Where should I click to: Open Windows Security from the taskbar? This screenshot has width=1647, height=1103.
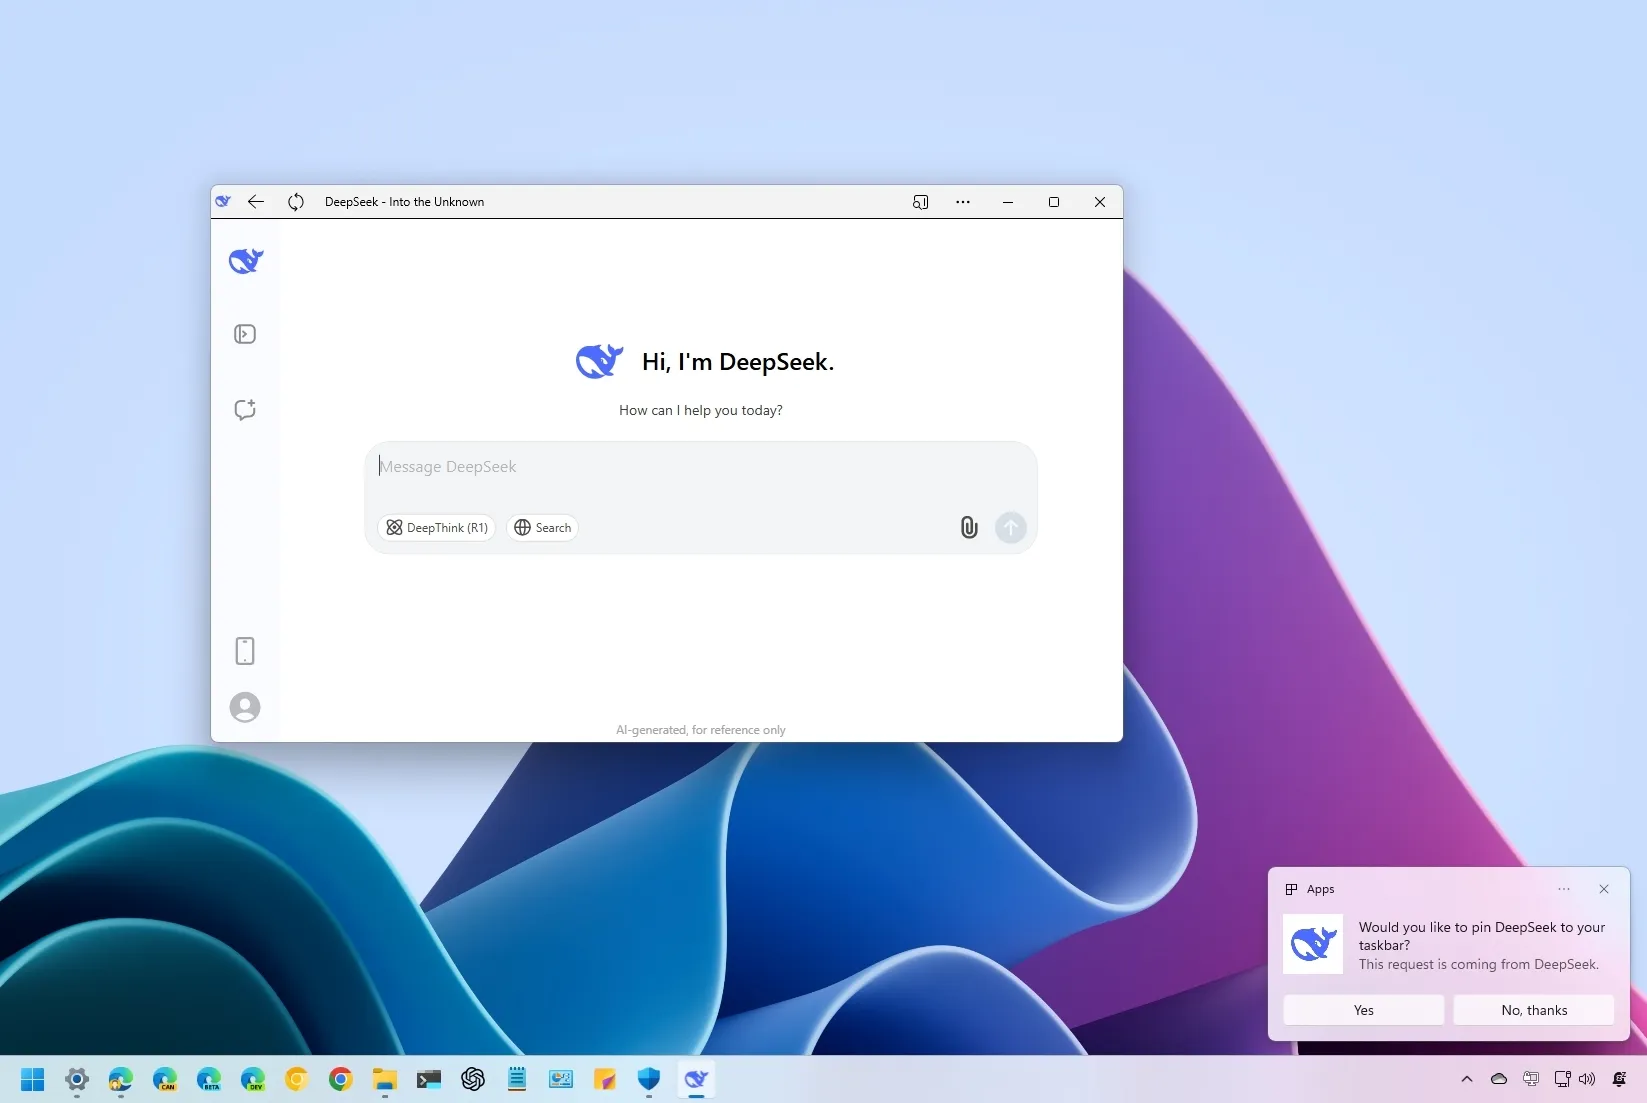pos(648,1080)
